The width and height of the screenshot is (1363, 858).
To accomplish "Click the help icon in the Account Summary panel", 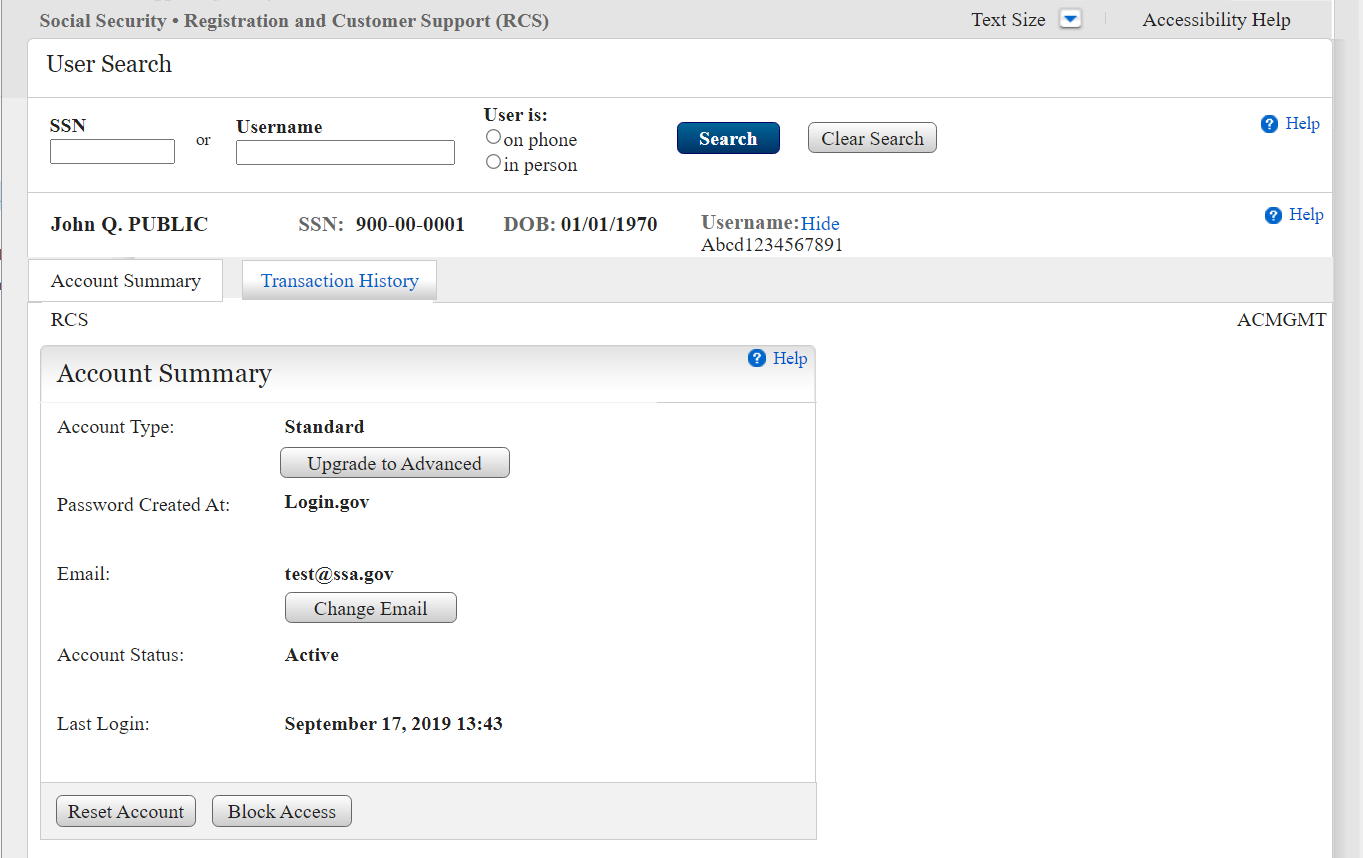I will [x=757, y=358].
